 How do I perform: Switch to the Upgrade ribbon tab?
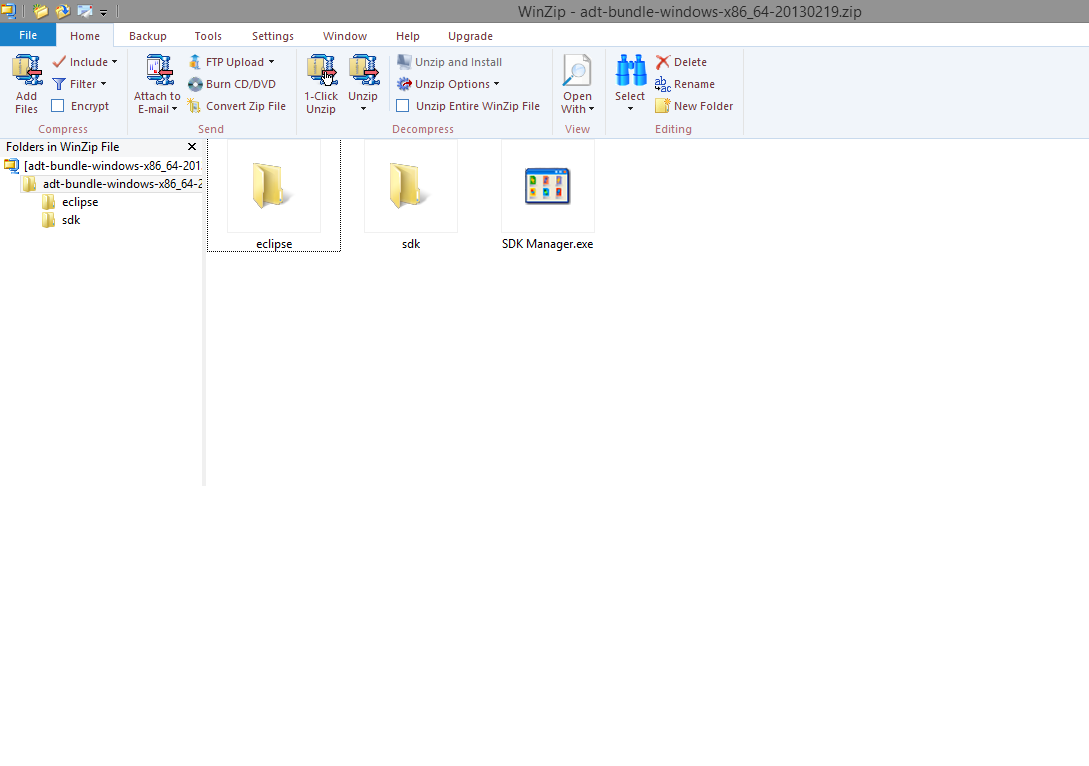click(470, 36)
